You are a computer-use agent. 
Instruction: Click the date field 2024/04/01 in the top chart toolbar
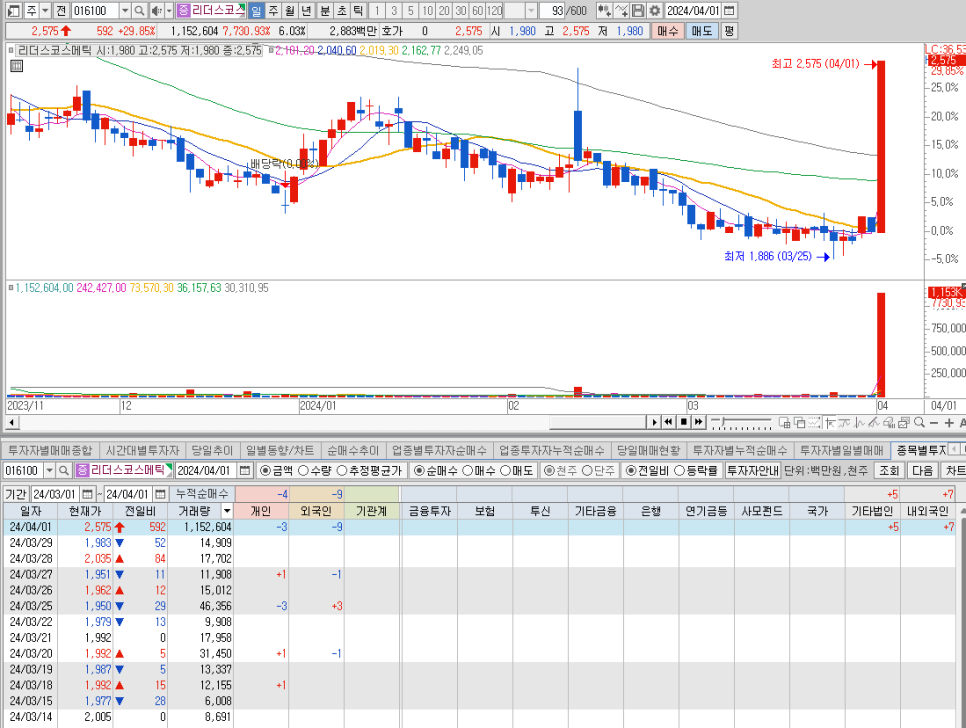pyautogui.click(x=692, y=10)
